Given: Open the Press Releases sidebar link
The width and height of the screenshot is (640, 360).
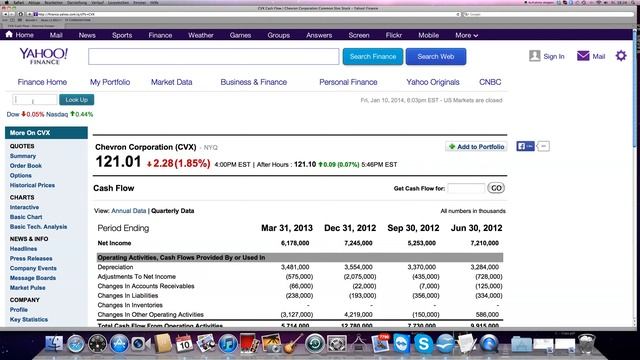Looking at the screenshot, I should pos(31,258).
